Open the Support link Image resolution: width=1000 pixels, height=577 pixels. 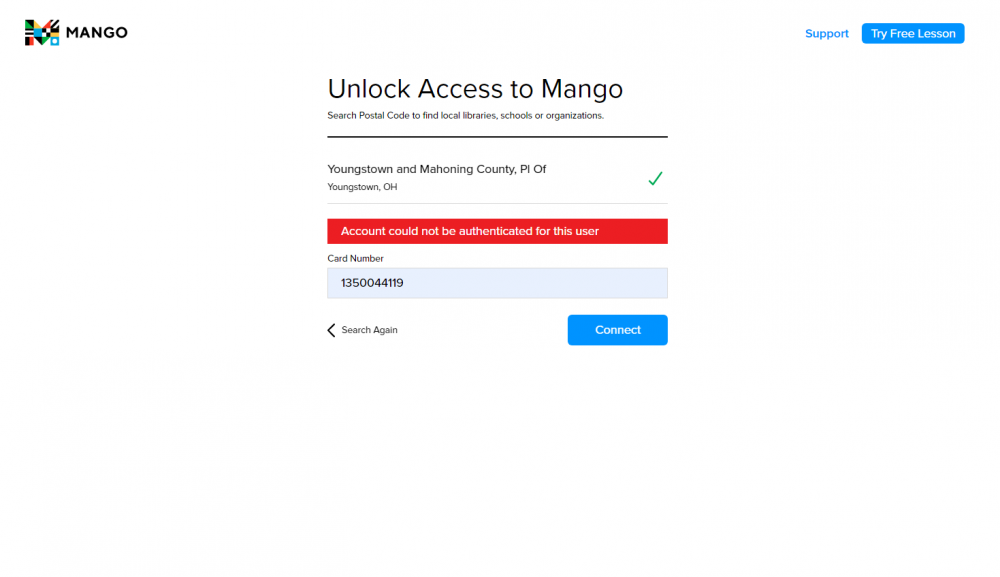(826, 34)
